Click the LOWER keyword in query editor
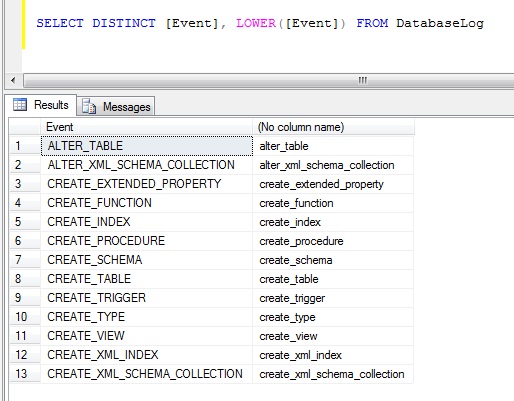The width and height of the screenshot is (514, 401). [x=256, y=23]
